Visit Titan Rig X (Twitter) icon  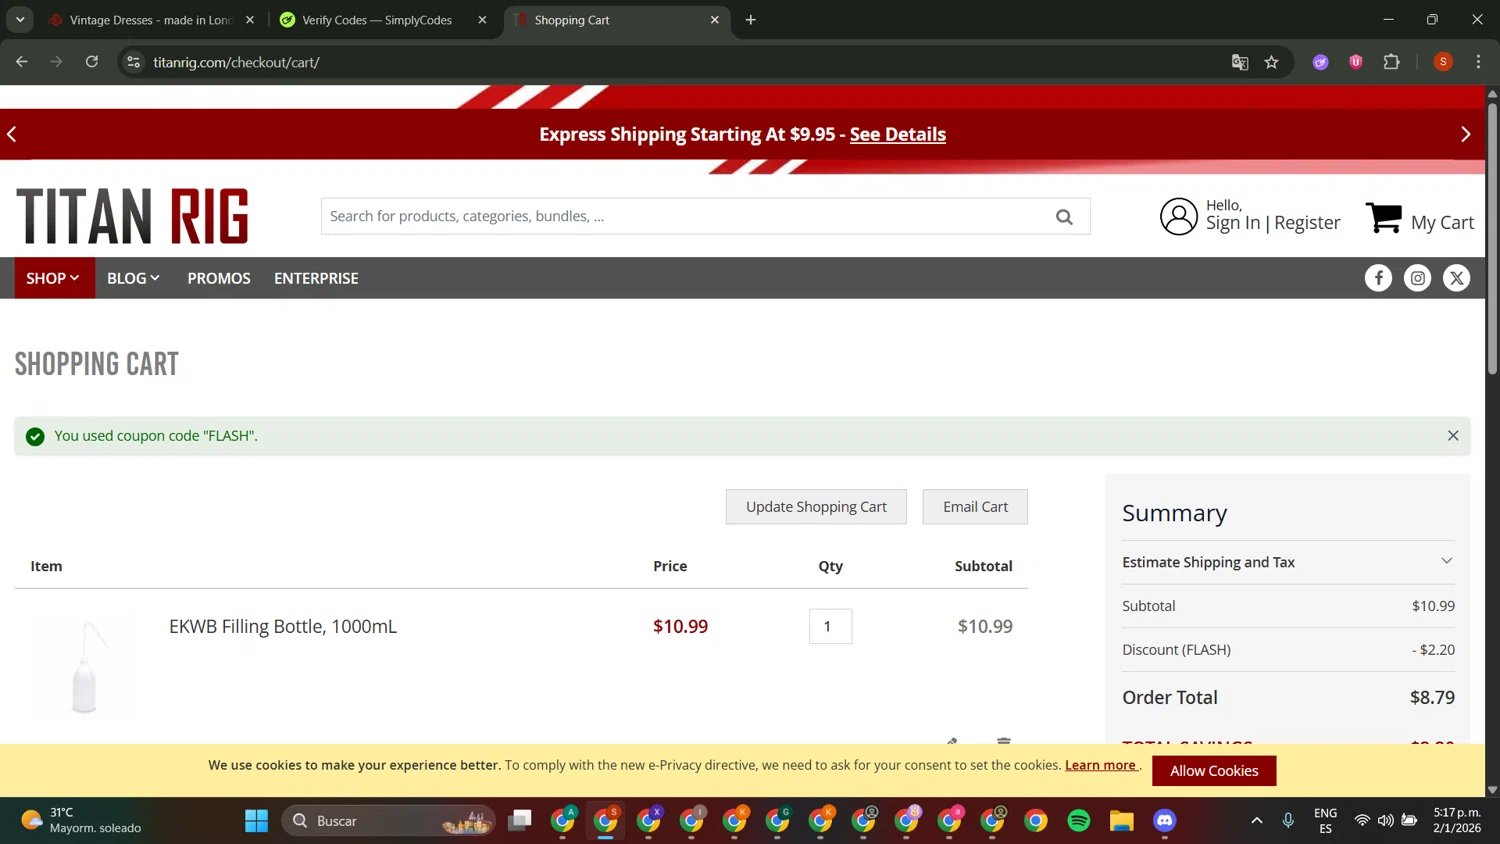[x=1456, y=278]
